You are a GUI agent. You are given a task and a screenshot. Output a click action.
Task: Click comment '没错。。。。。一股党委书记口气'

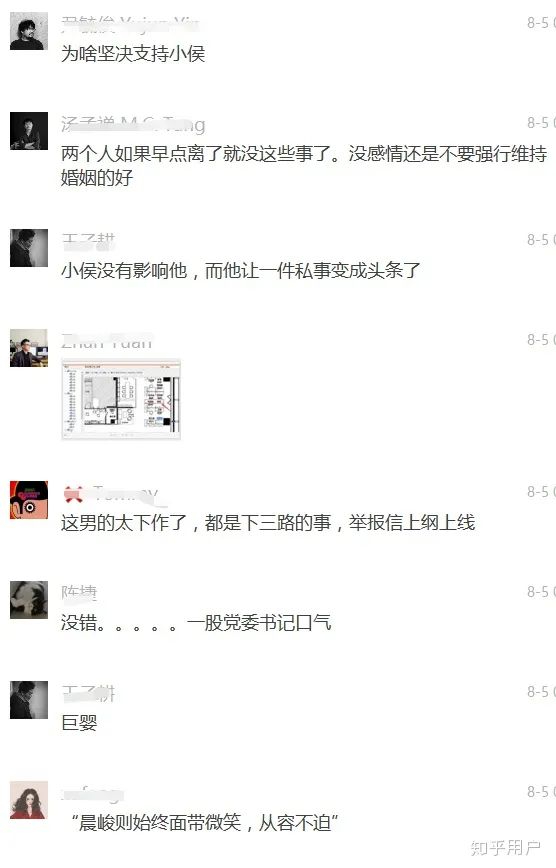(196, 623)
